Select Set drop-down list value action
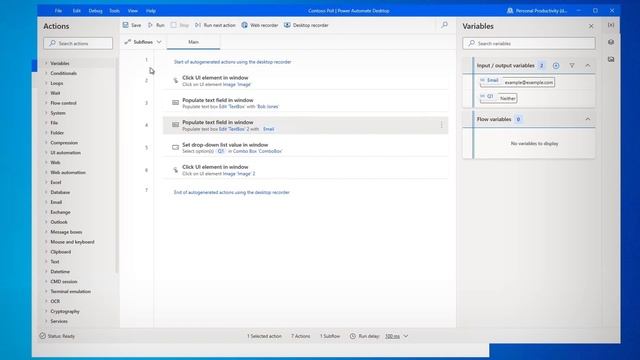 point(305,148)
